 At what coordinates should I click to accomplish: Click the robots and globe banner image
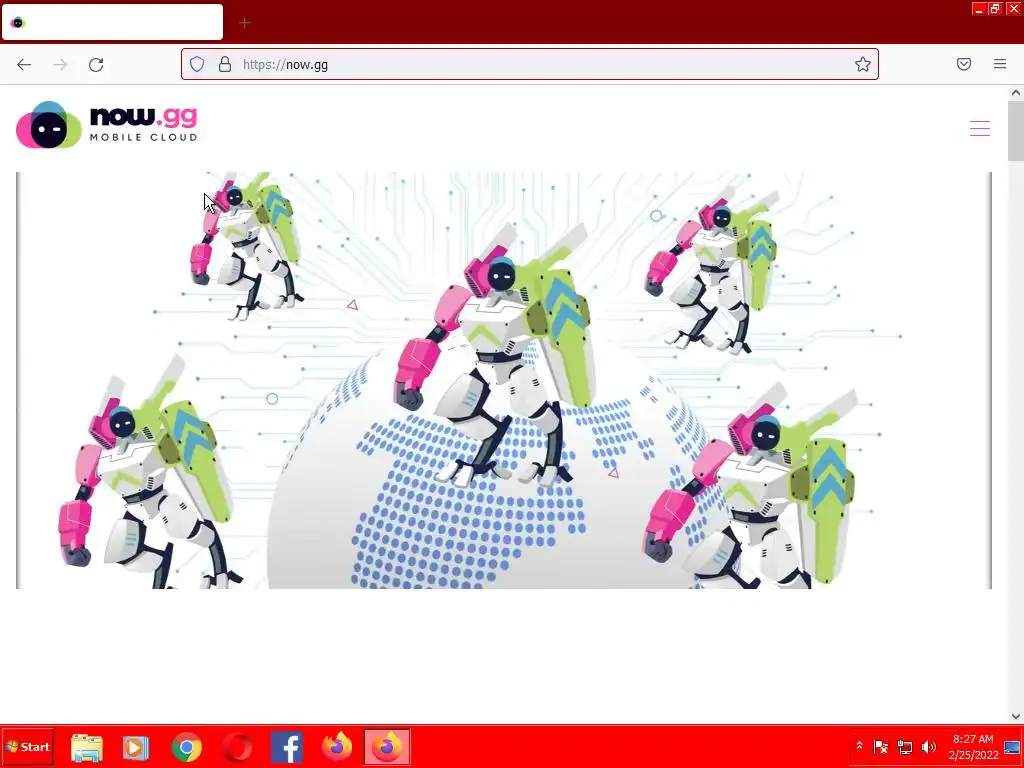pyautogui.click(x=504, y=380)
